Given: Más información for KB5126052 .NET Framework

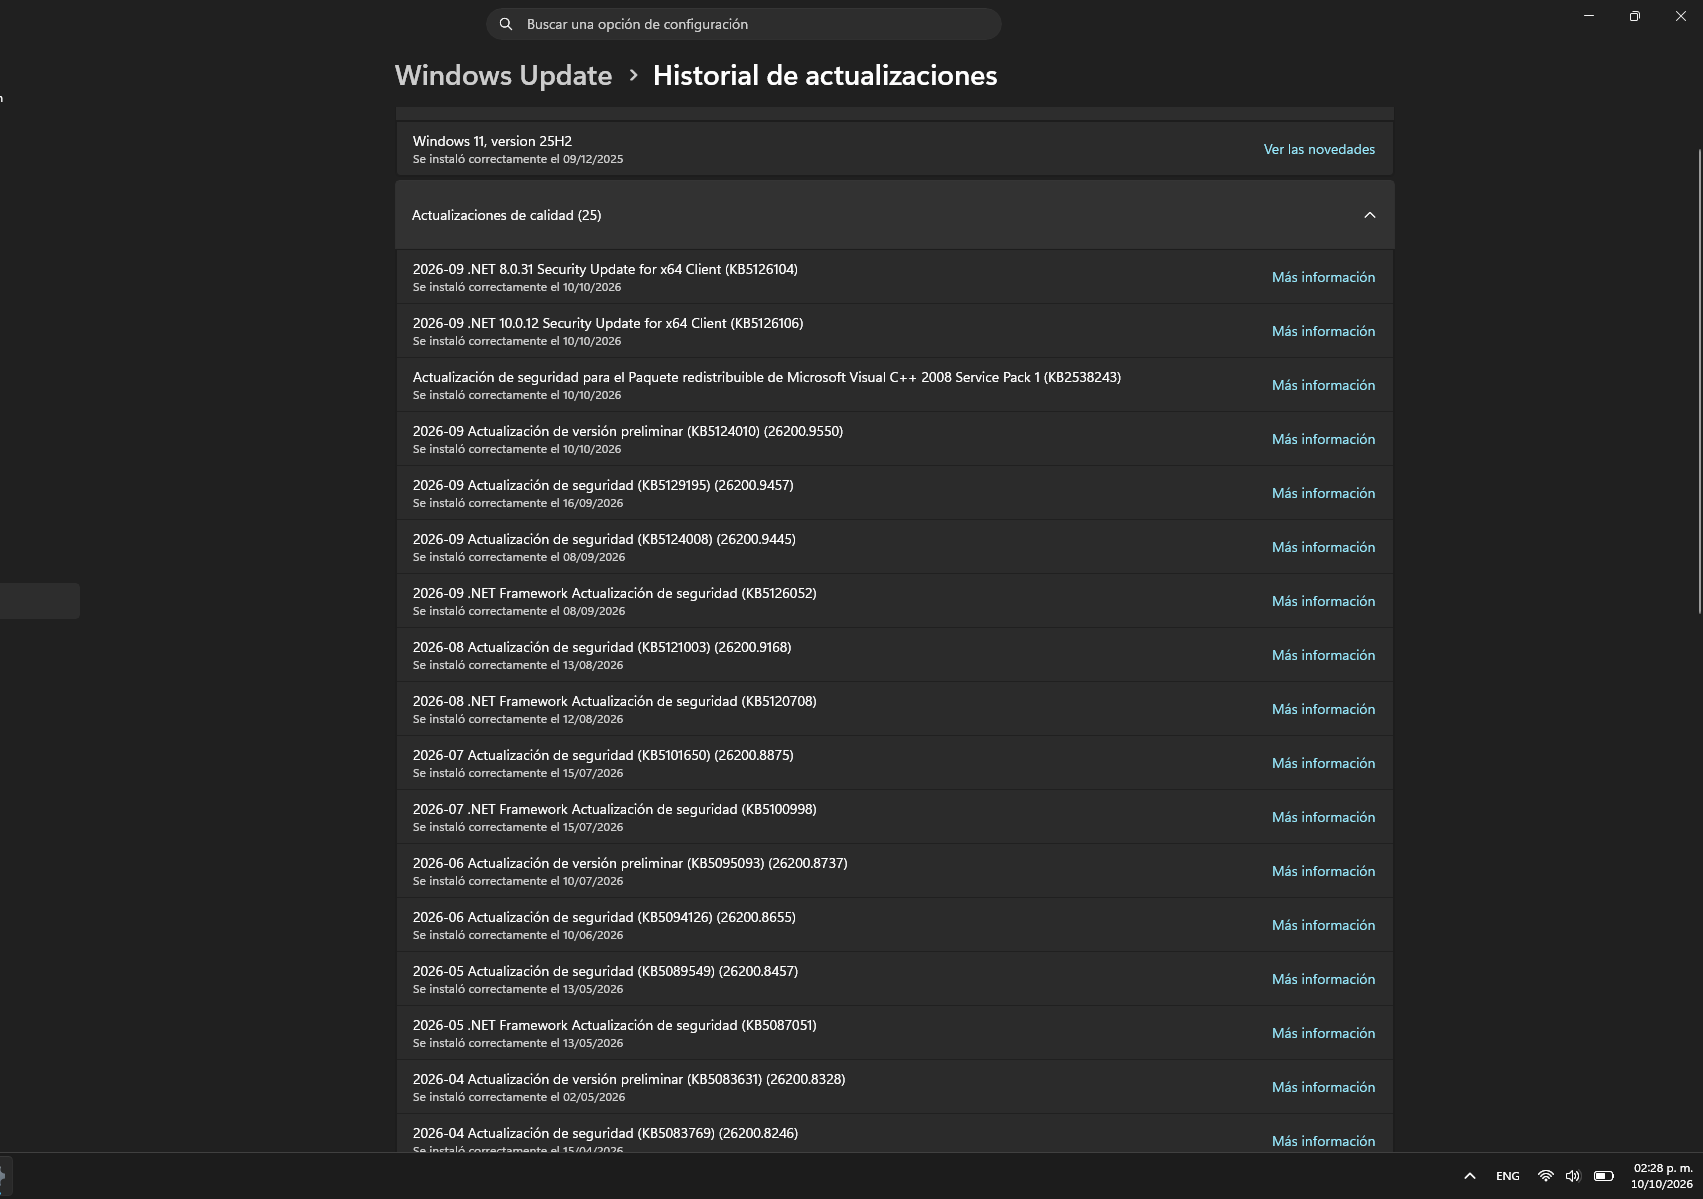Looking at the screenshot, I should [x=1323, y=601].
